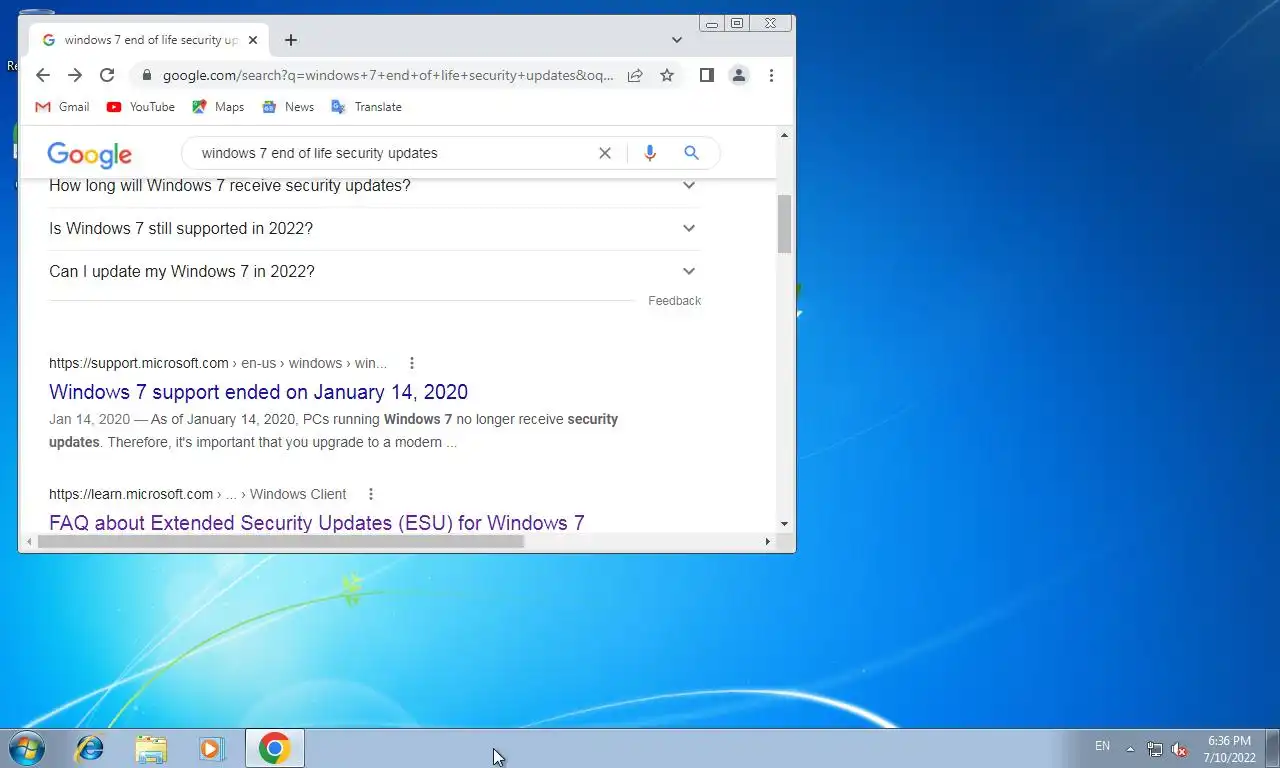Open the muted volume tray icon
Viewport: 1280px width, 768px height.
(x=1179, y=749)
